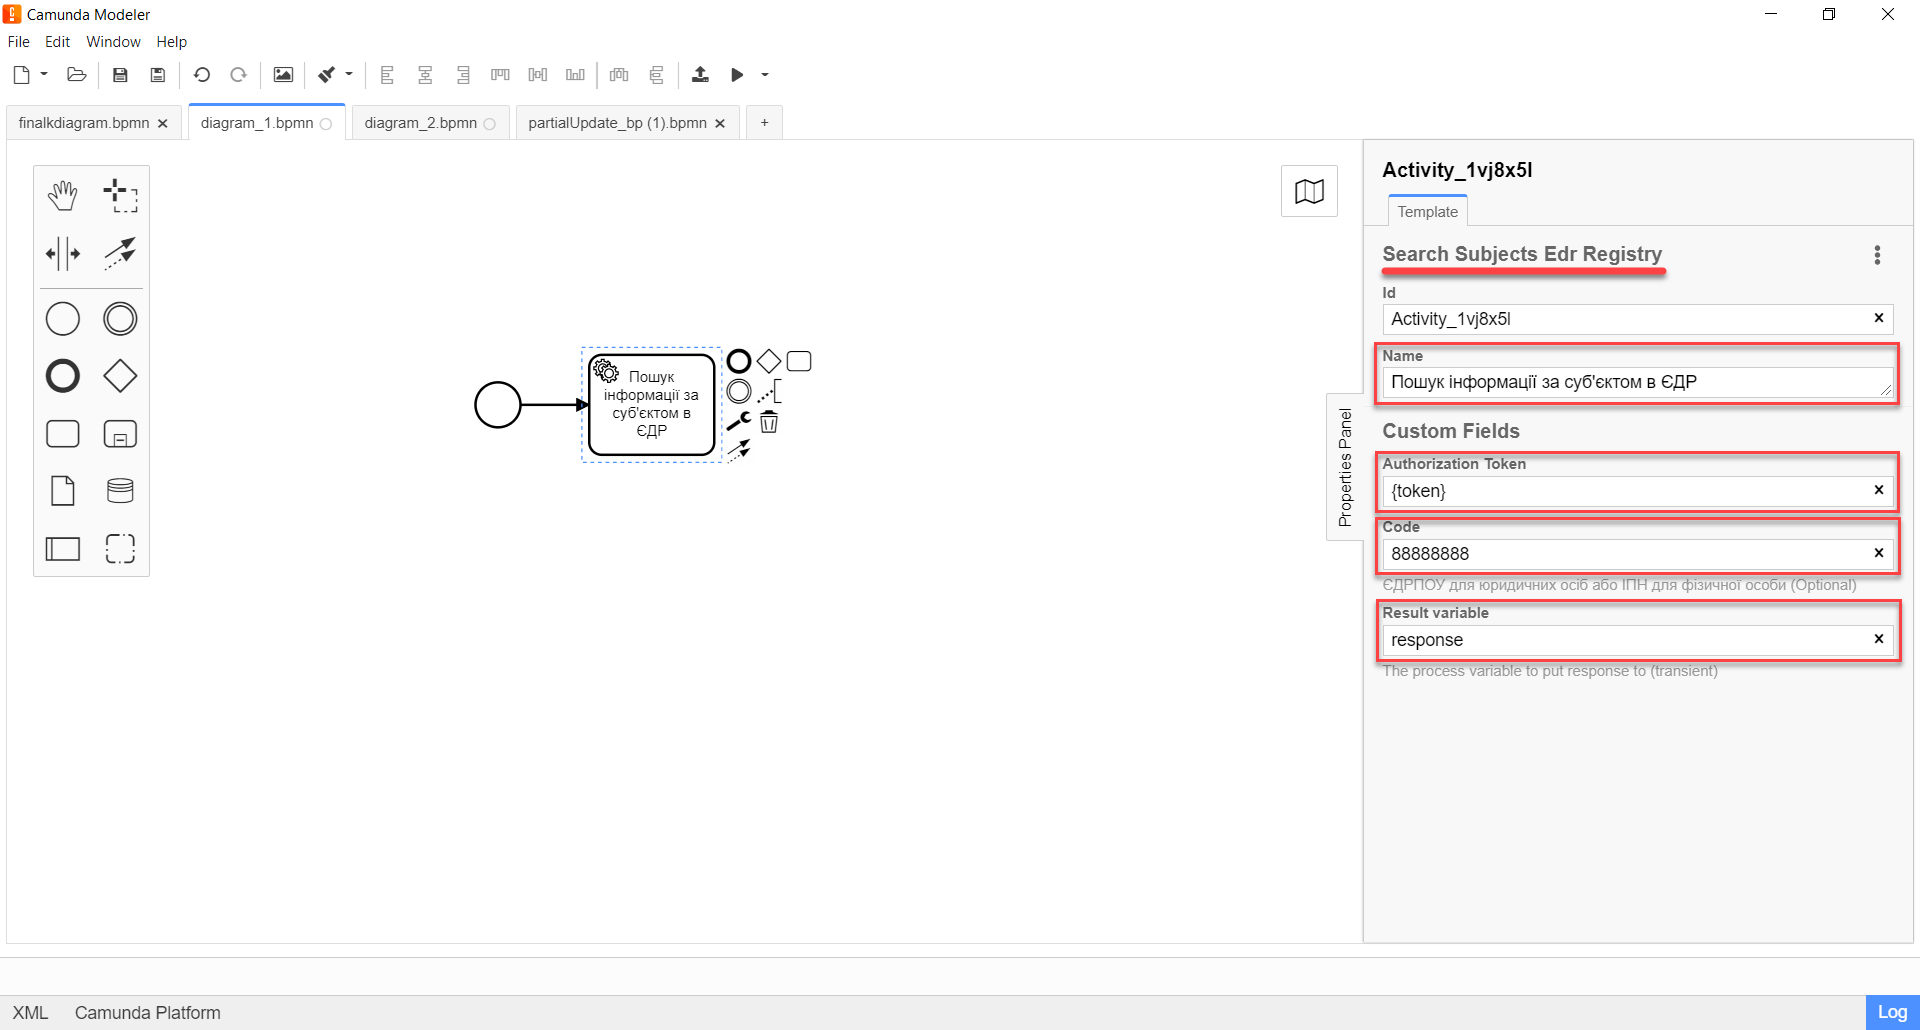Create a gateway from palette

pos(120,376)
